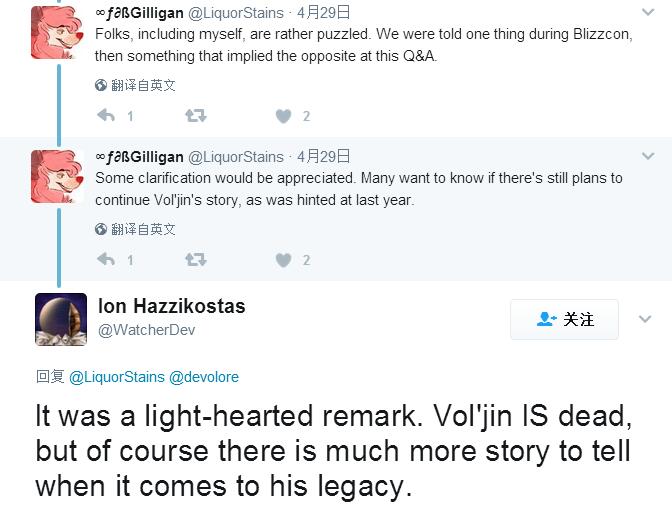Translate the first tweet from English
The height and width of the screenshot is (511, 672).
coord(143,86)
